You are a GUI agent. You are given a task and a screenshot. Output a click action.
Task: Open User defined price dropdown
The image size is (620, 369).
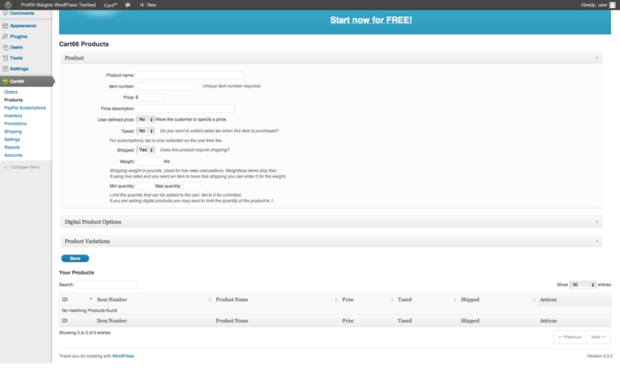click(x=145, y=119)
